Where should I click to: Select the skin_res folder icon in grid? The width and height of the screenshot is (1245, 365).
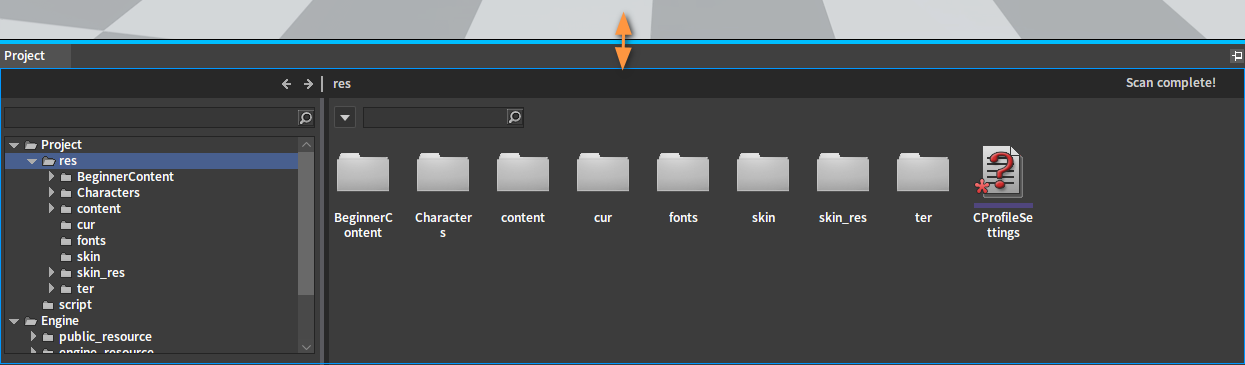coord(843,172)
